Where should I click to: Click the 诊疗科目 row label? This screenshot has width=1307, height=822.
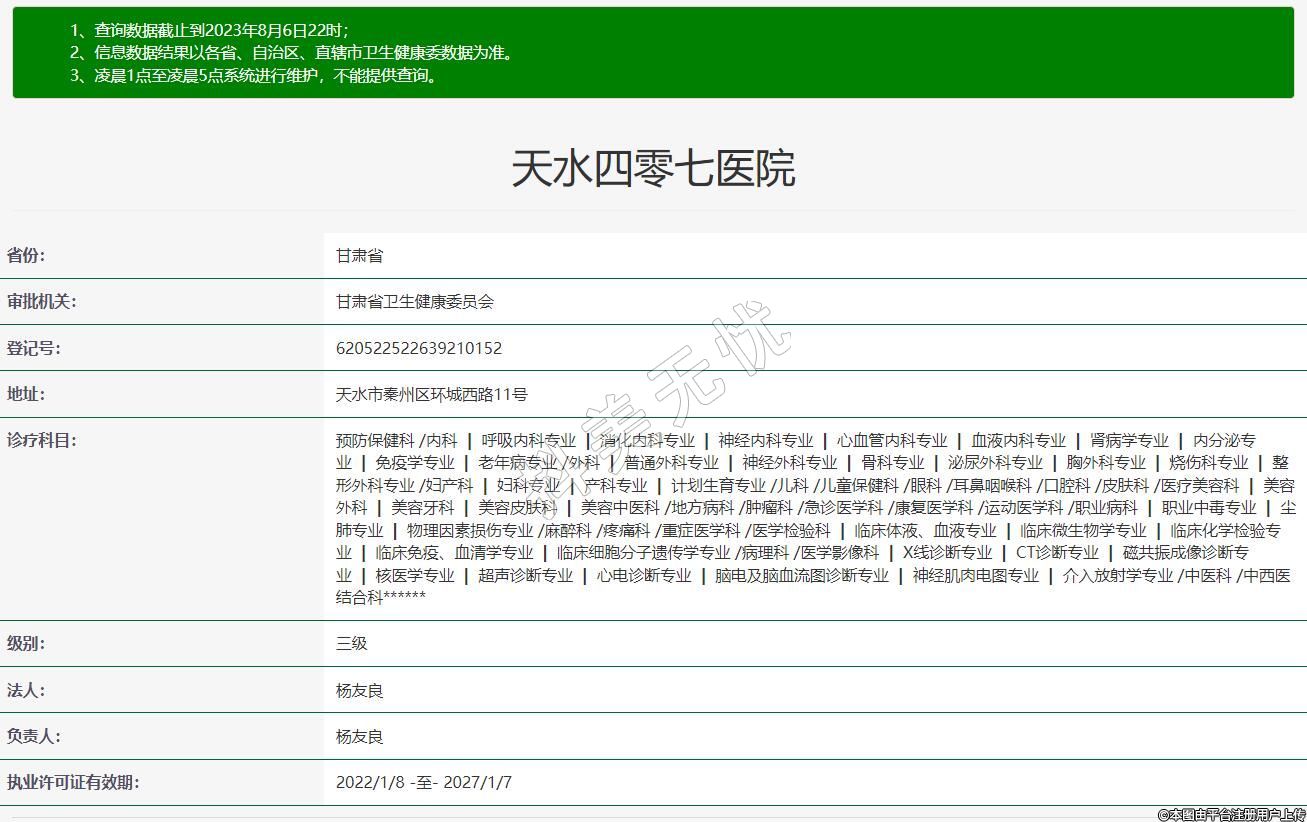pos(41,440)
